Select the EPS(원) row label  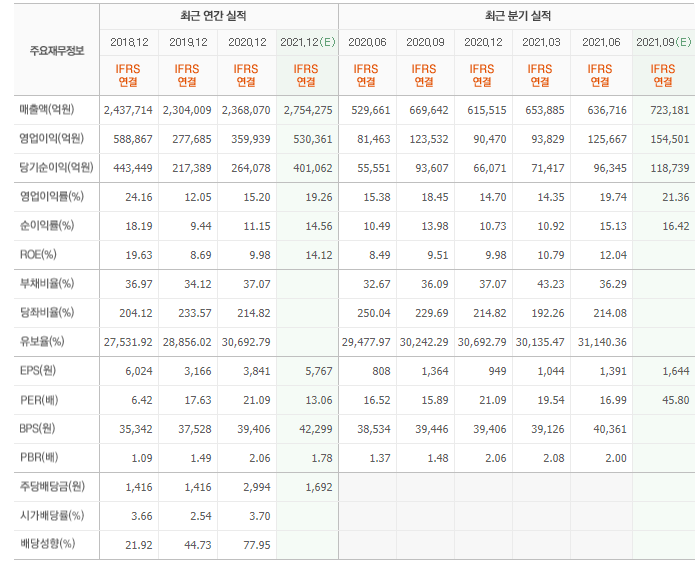click(x=38, y=371)
